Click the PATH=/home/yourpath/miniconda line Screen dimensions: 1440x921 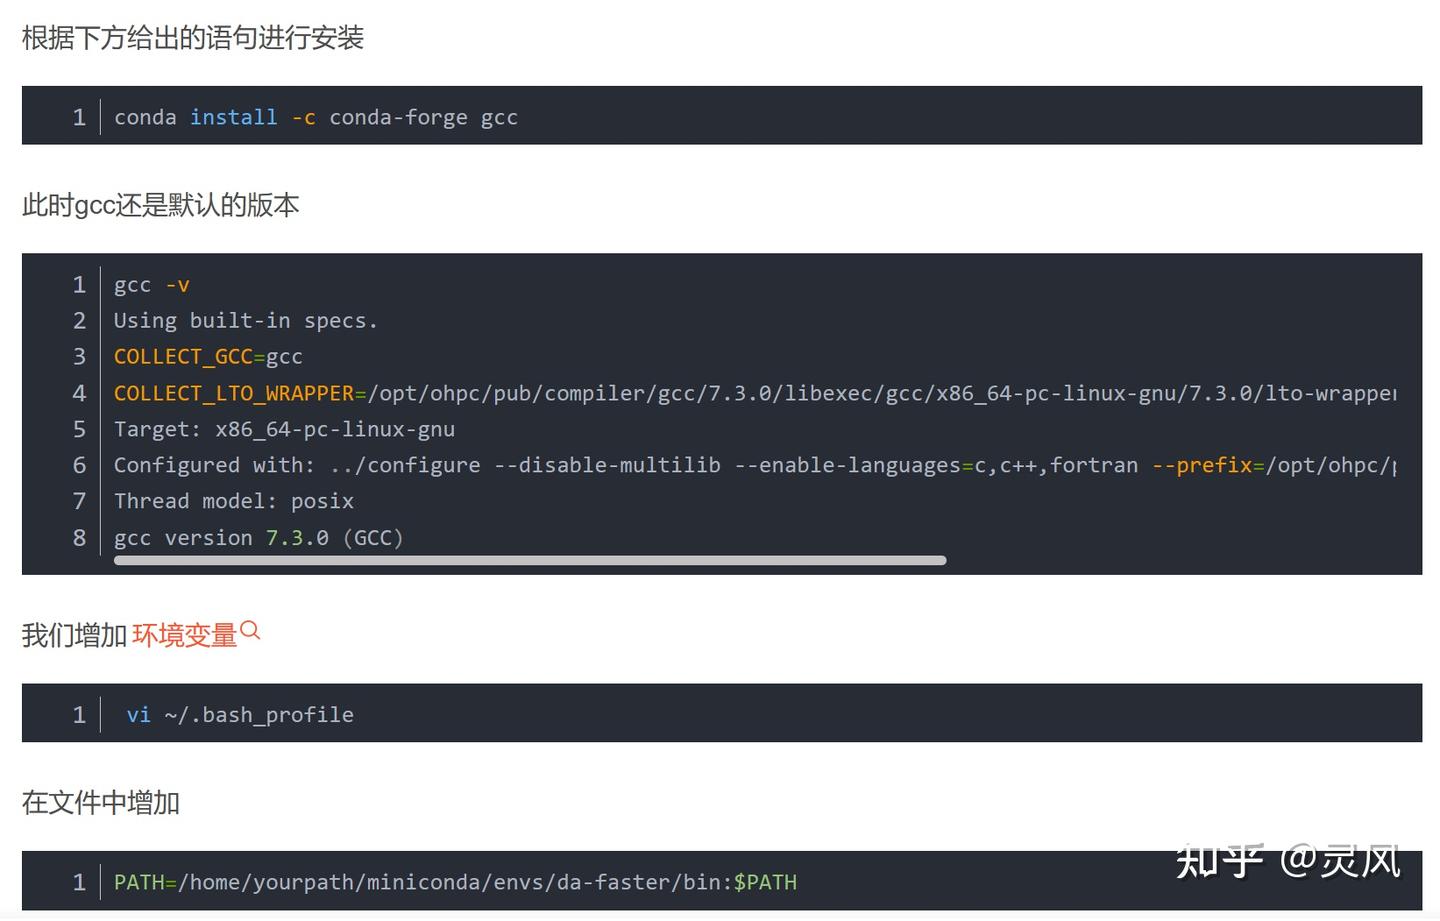pyautogui.click(x=422, y=882)
